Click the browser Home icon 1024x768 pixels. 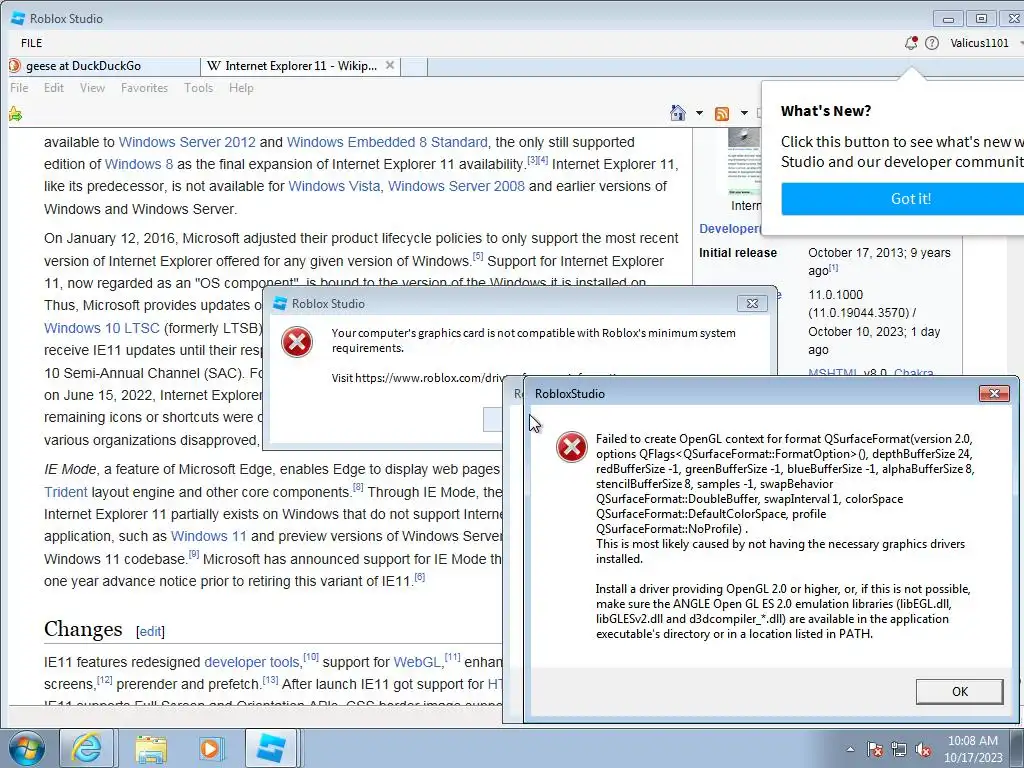678,113
